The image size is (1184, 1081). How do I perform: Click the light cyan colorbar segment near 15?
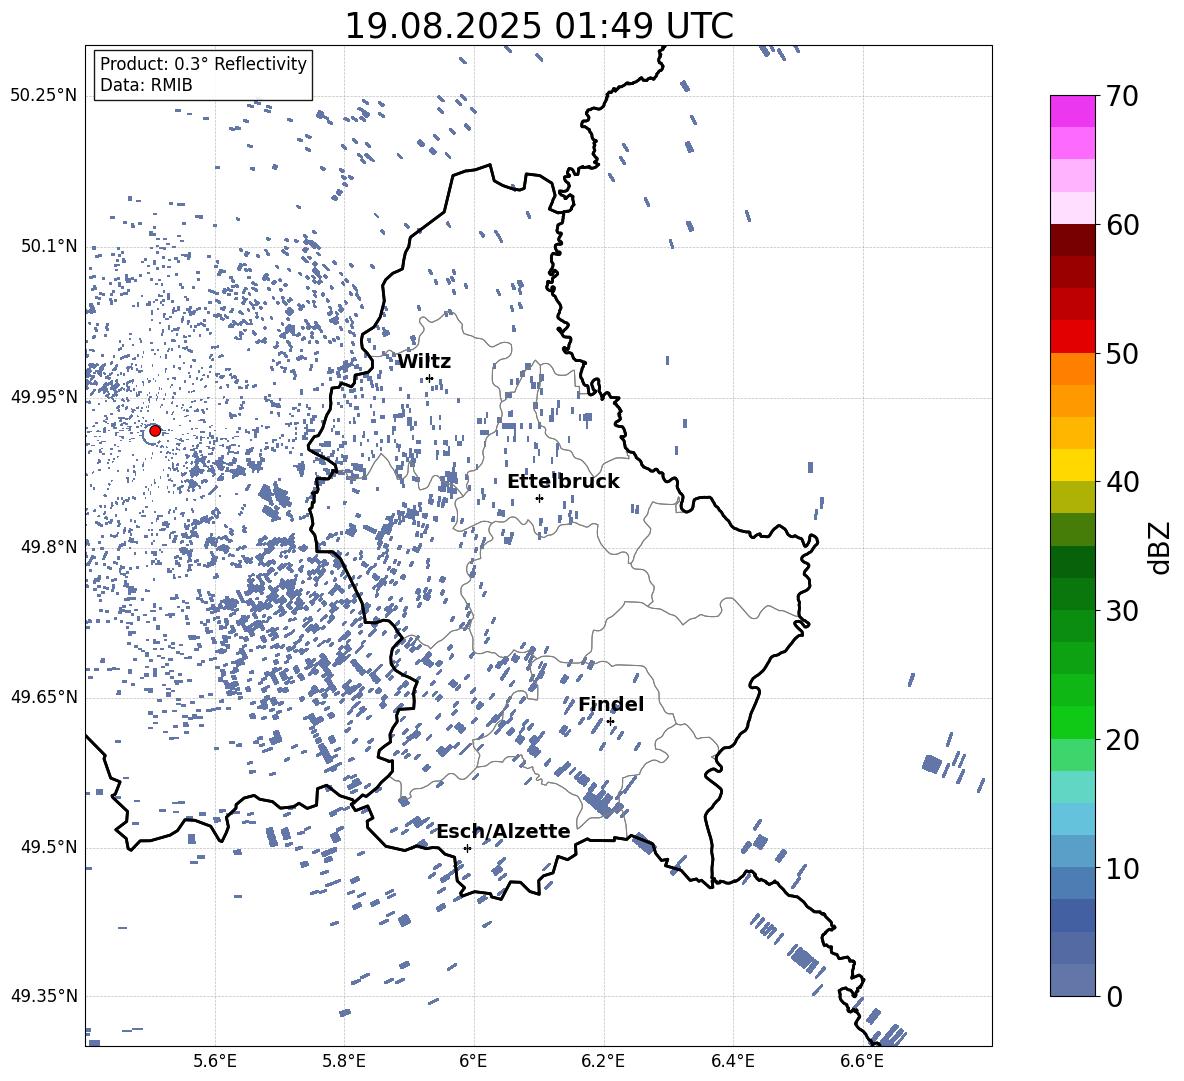click(1073, 787)
